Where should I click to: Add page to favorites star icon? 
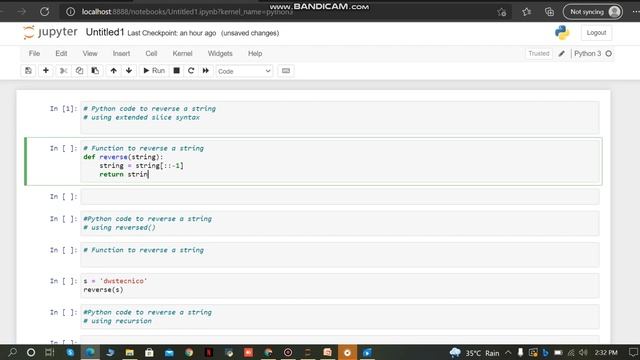click(x=502, y=12)
